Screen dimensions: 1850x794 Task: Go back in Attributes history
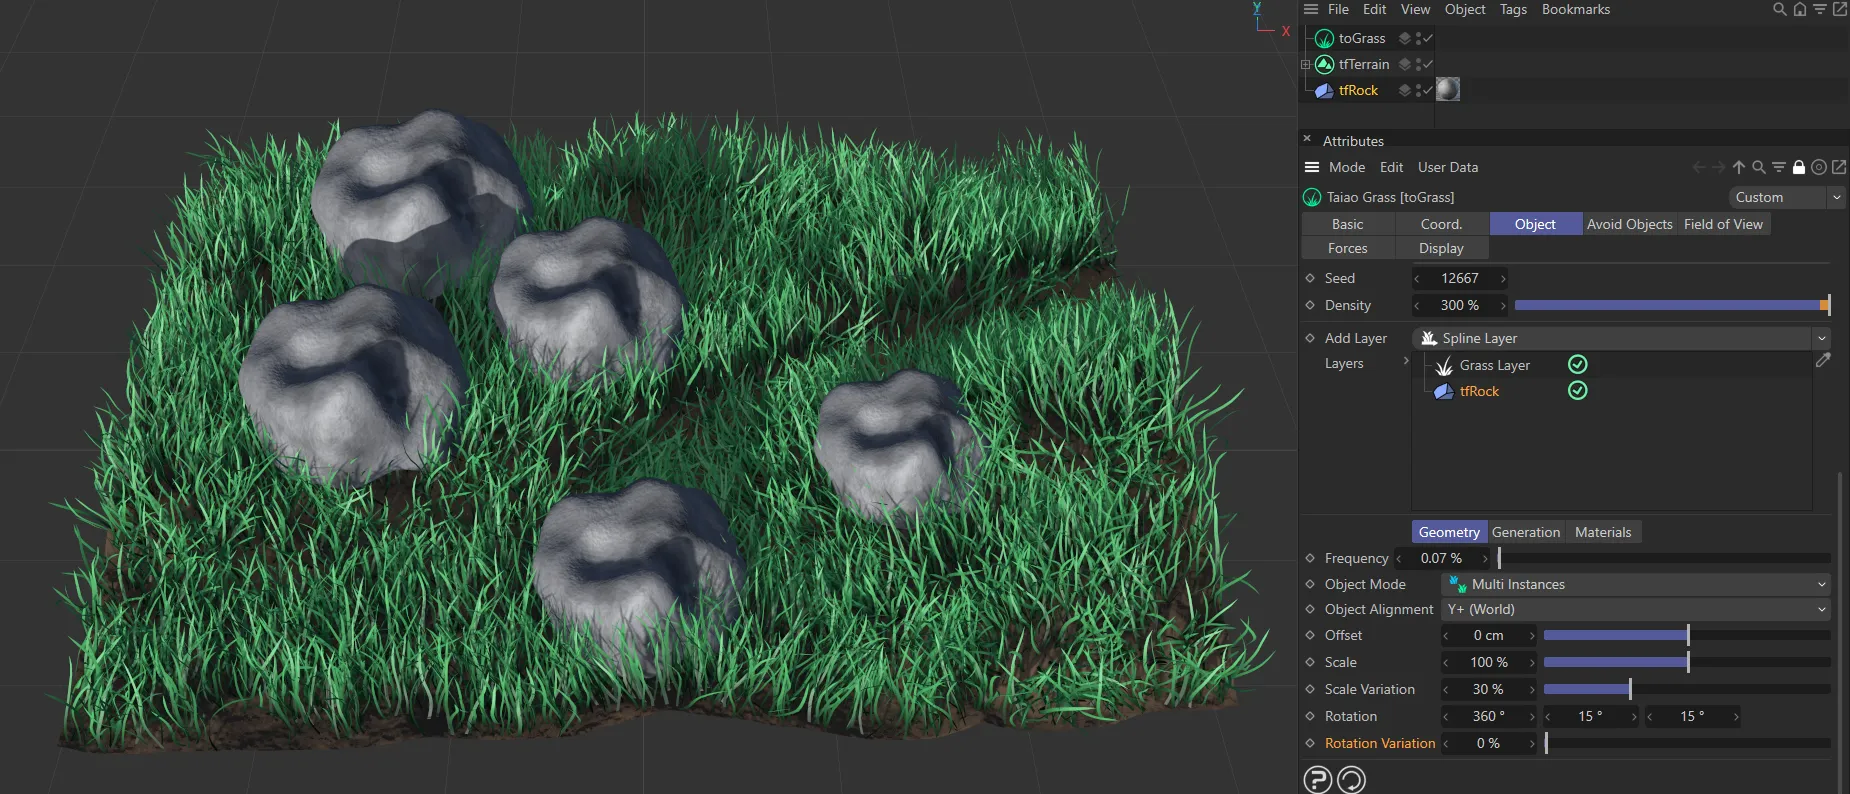click(1698, 167)
